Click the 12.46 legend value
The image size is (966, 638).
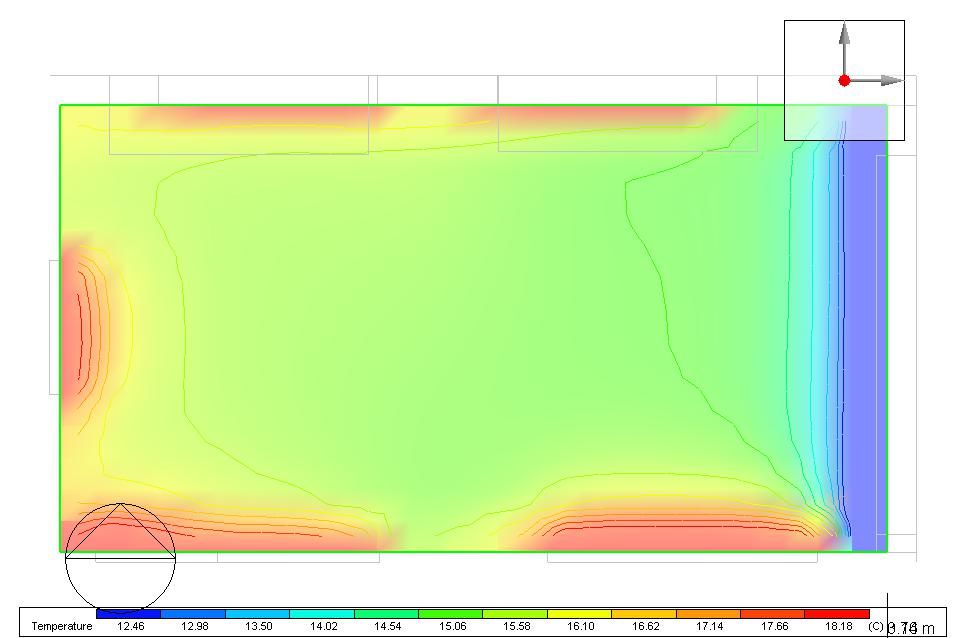point(131,626)
